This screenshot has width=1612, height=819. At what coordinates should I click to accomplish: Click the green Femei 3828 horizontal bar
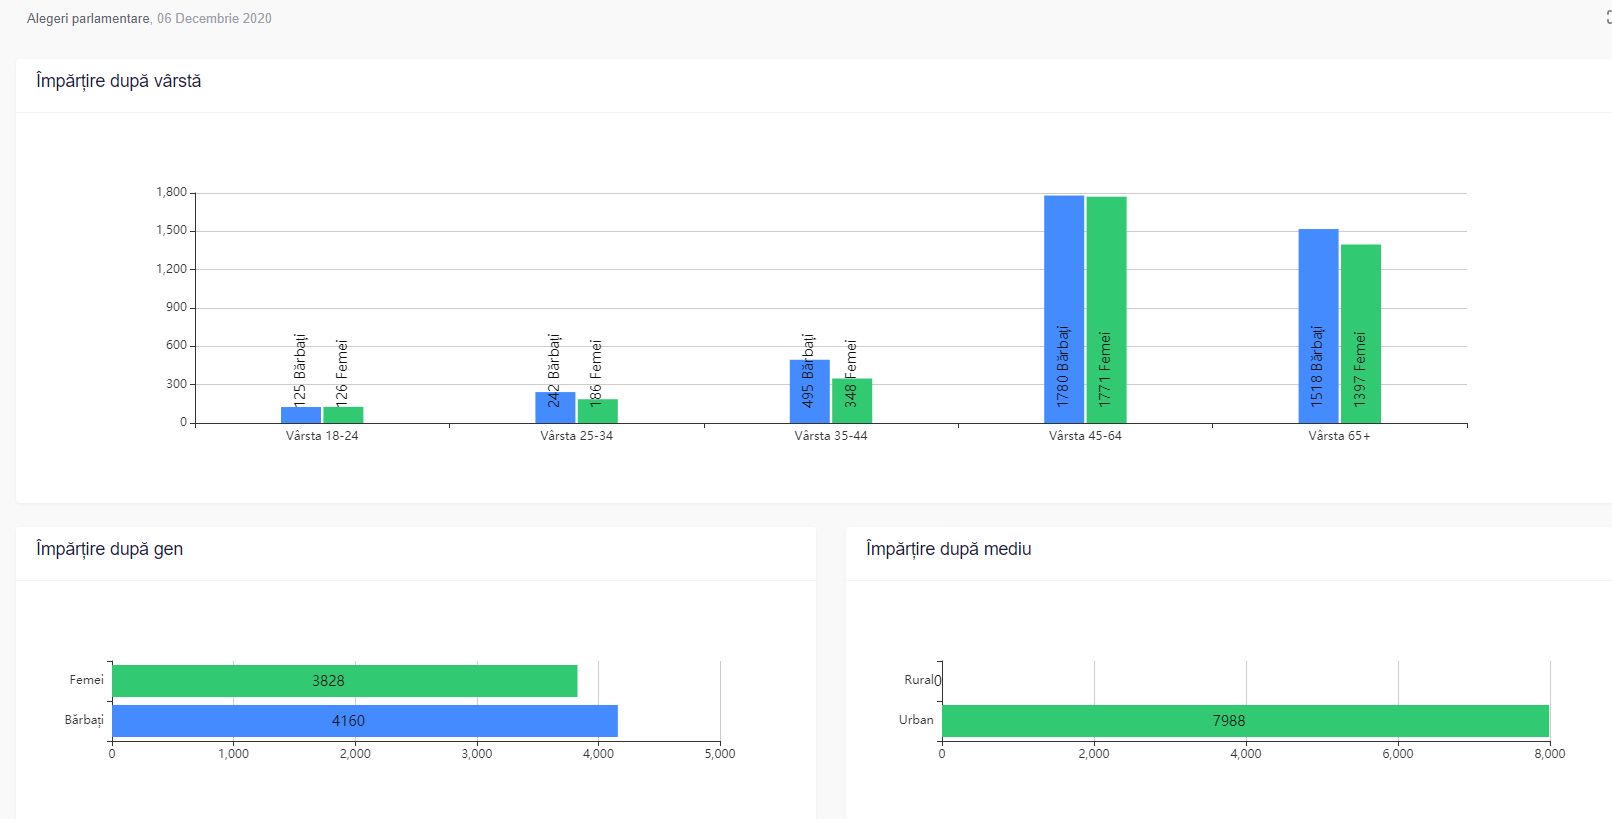344,681
